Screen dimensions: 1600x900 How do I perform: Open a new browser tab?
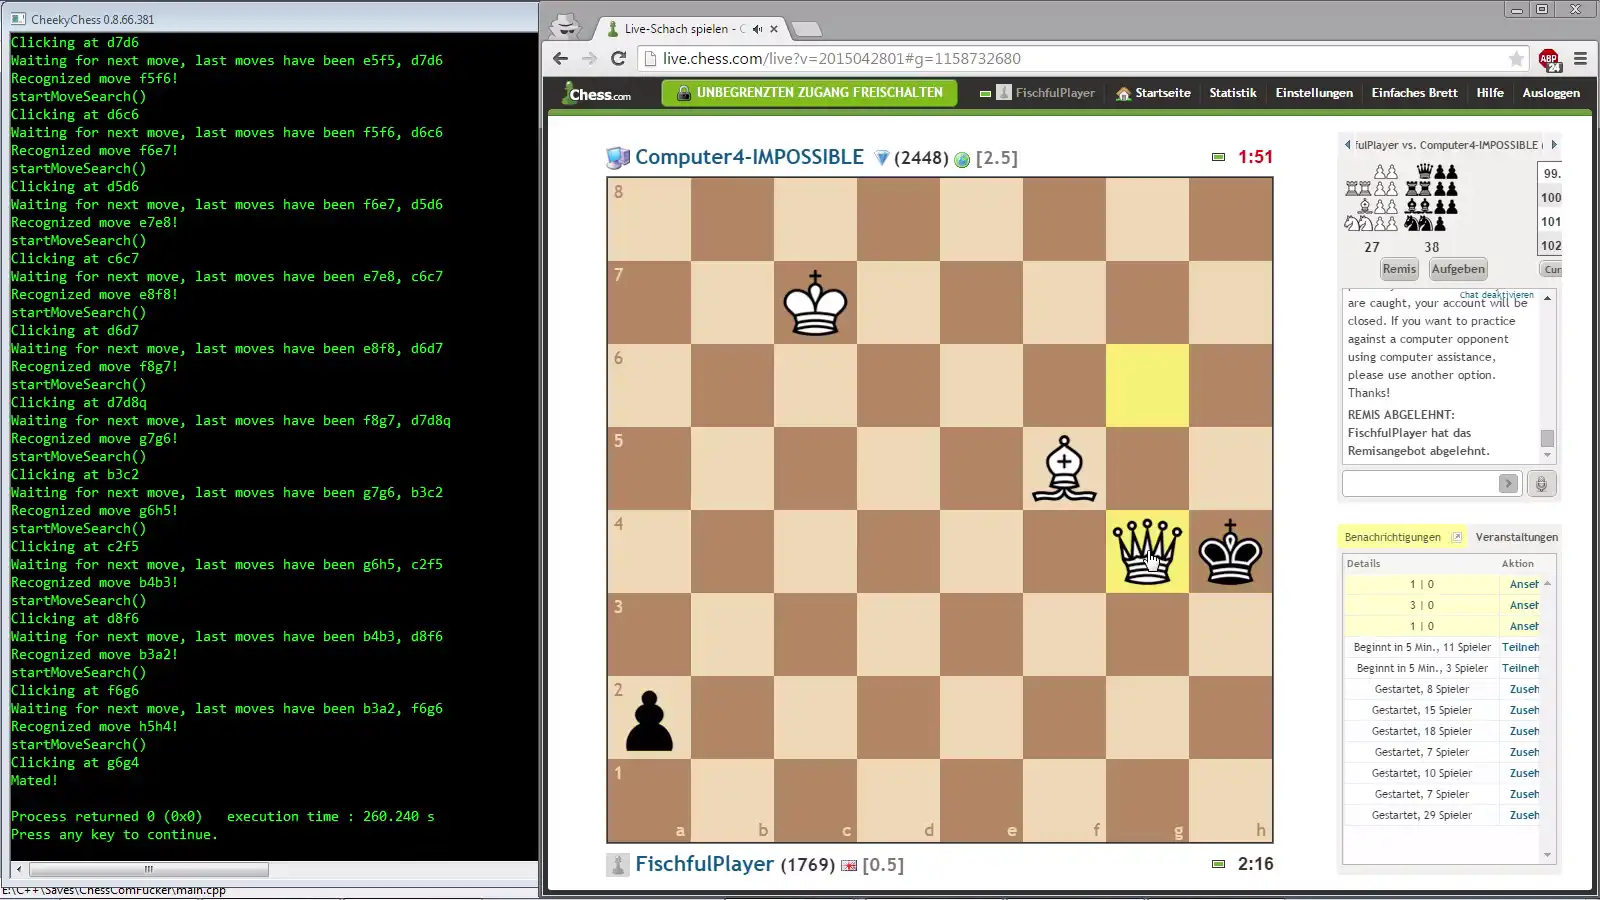click(x=806, y=29)
